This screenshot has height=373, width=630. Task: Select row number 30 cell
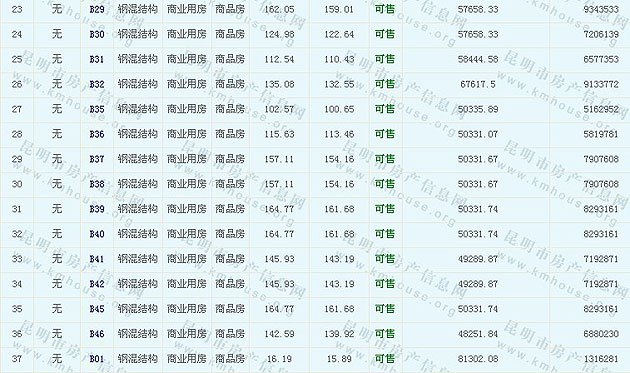[x=17, y=184]
